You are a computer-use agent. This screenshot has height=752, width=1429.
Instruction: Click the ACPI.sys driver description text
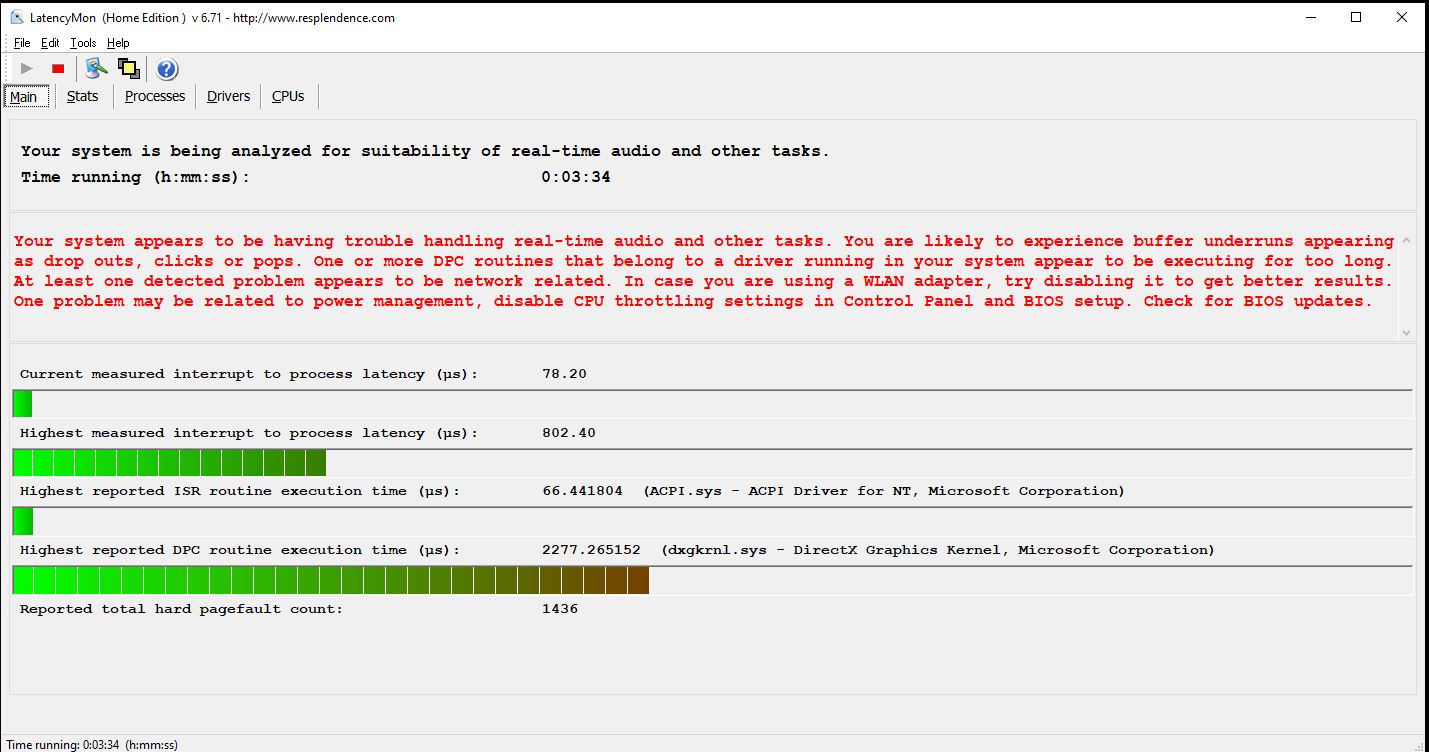pyautogui.click(x=884, y=491)
